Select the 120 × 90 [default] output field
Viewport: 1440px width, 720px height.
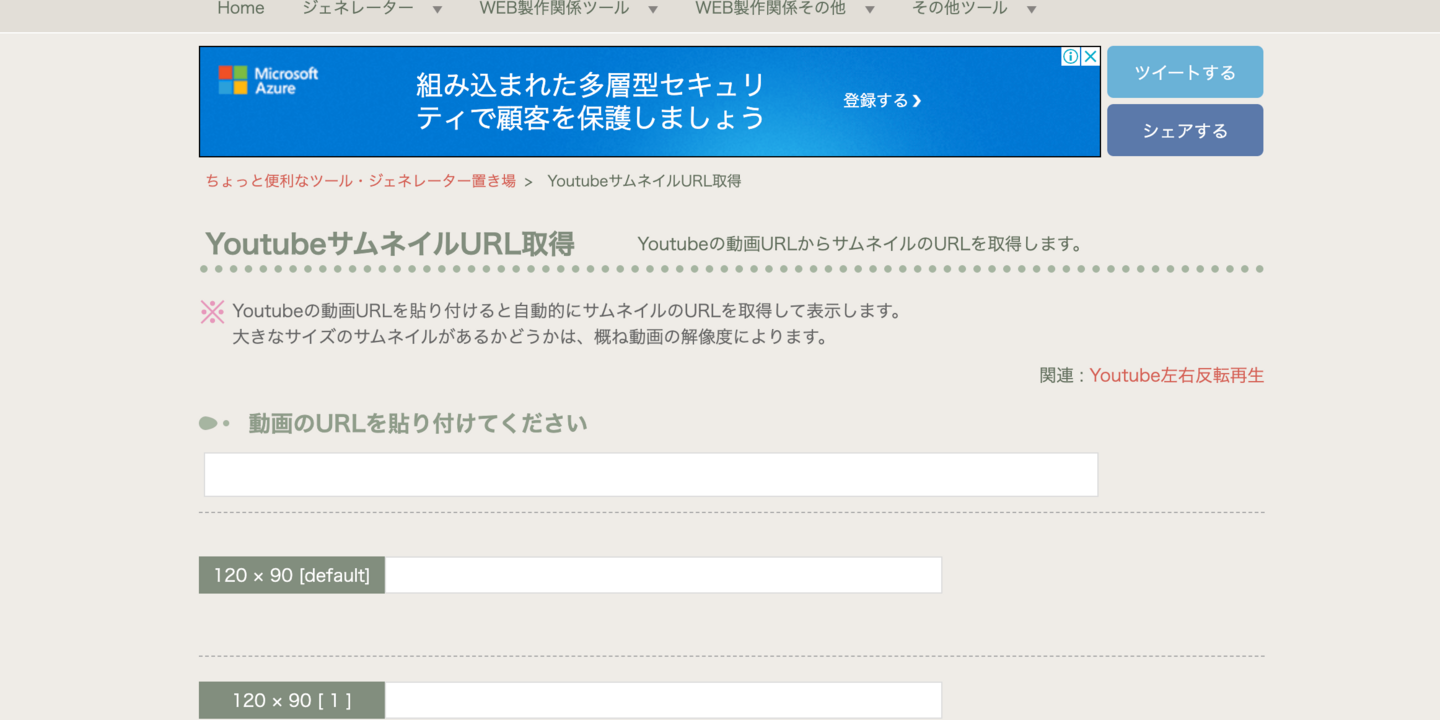tap(663, 575)
